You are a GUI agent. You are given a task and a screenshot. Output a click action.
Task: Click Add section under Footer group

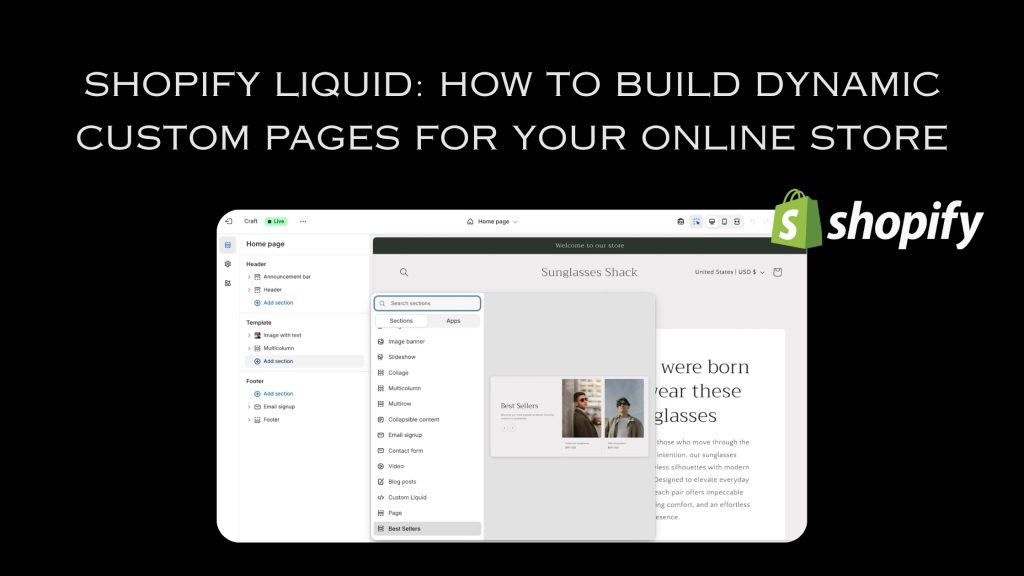click(274, 394)
